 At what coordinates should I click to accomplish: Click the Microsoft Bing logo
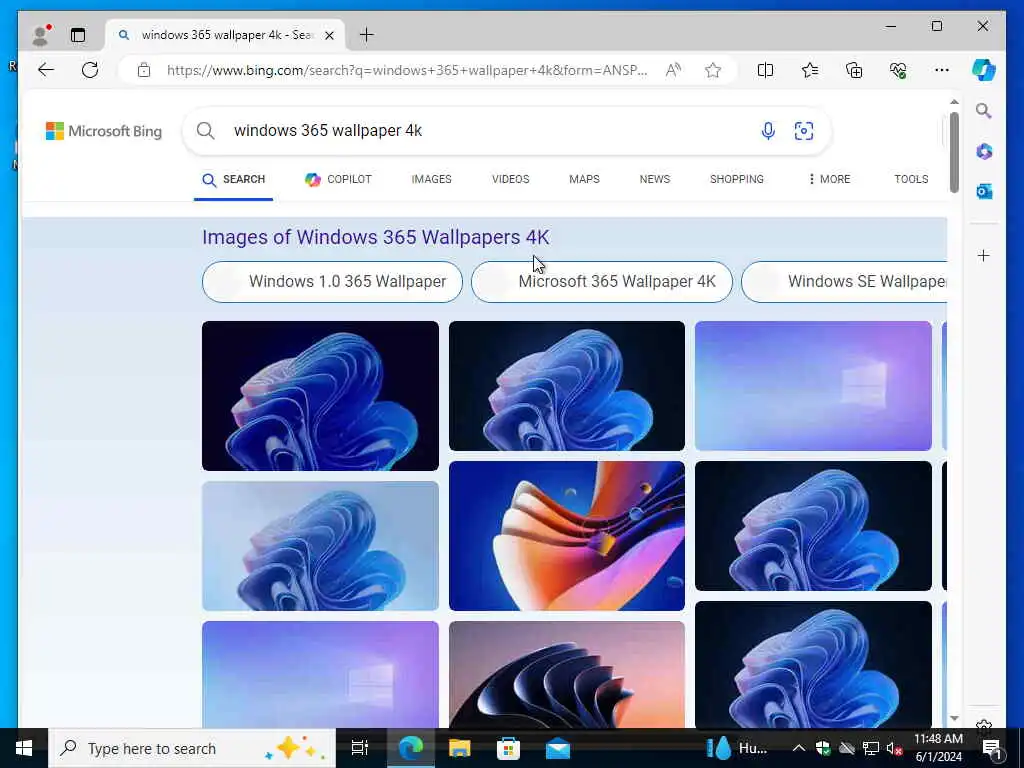click(104, 131)
